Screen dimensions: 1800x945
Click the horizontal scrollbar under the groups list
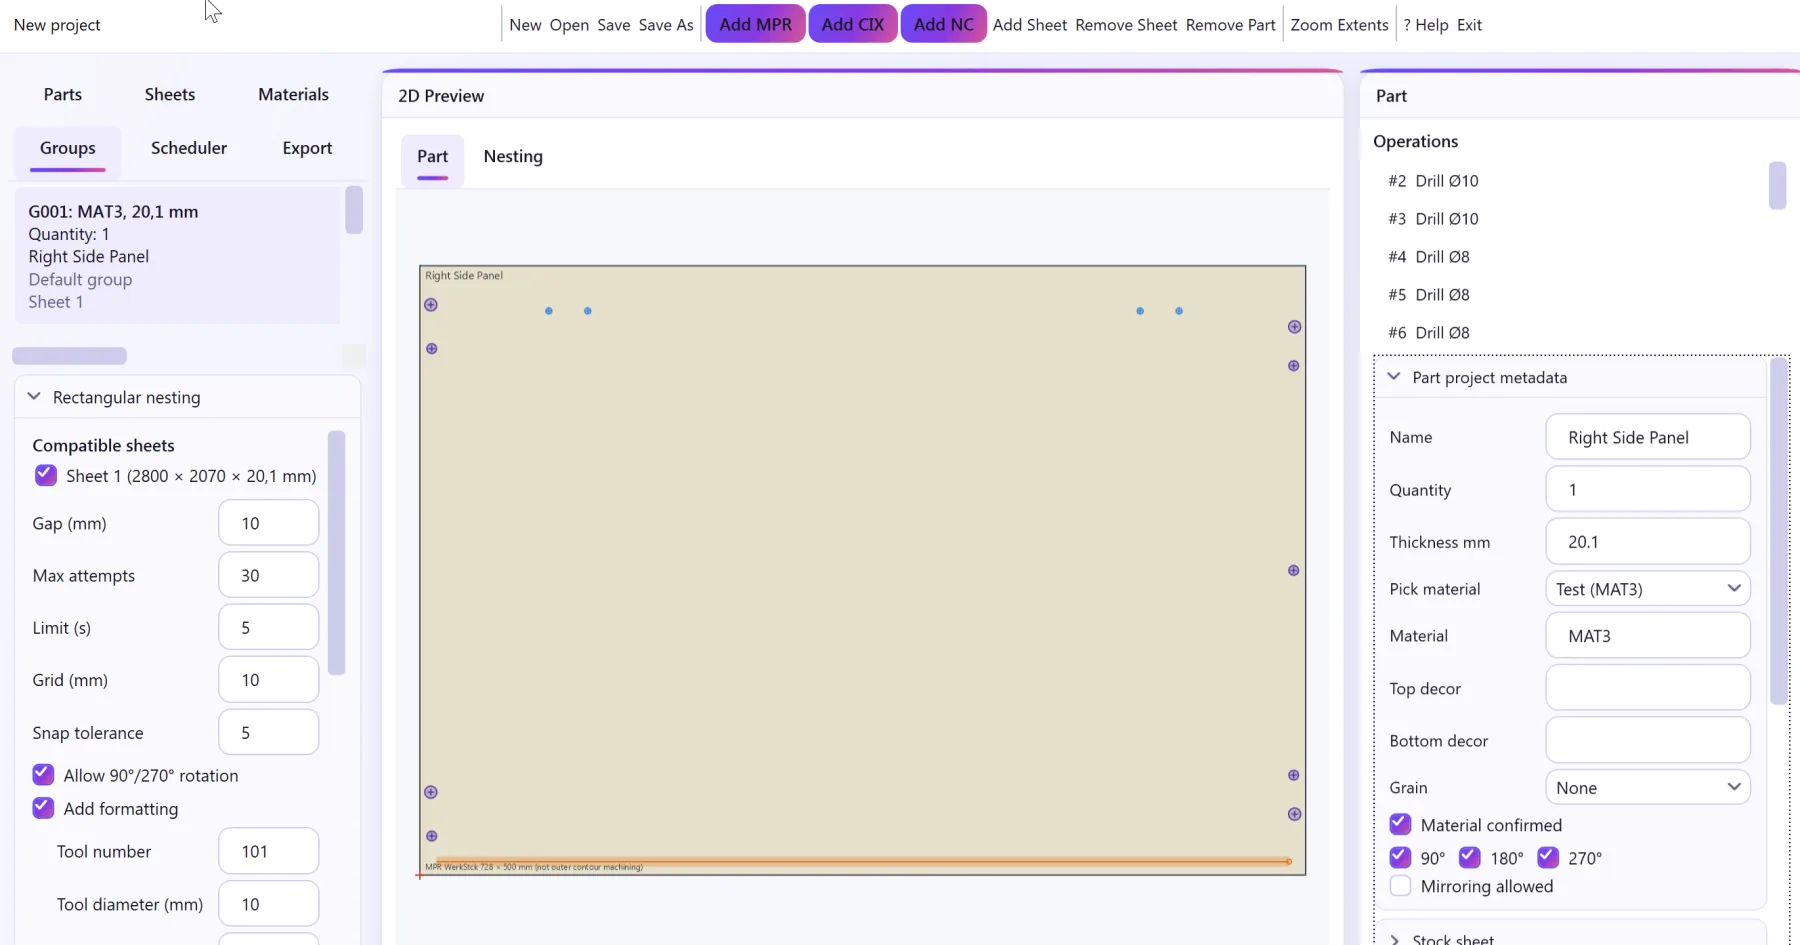pos(69,356)
